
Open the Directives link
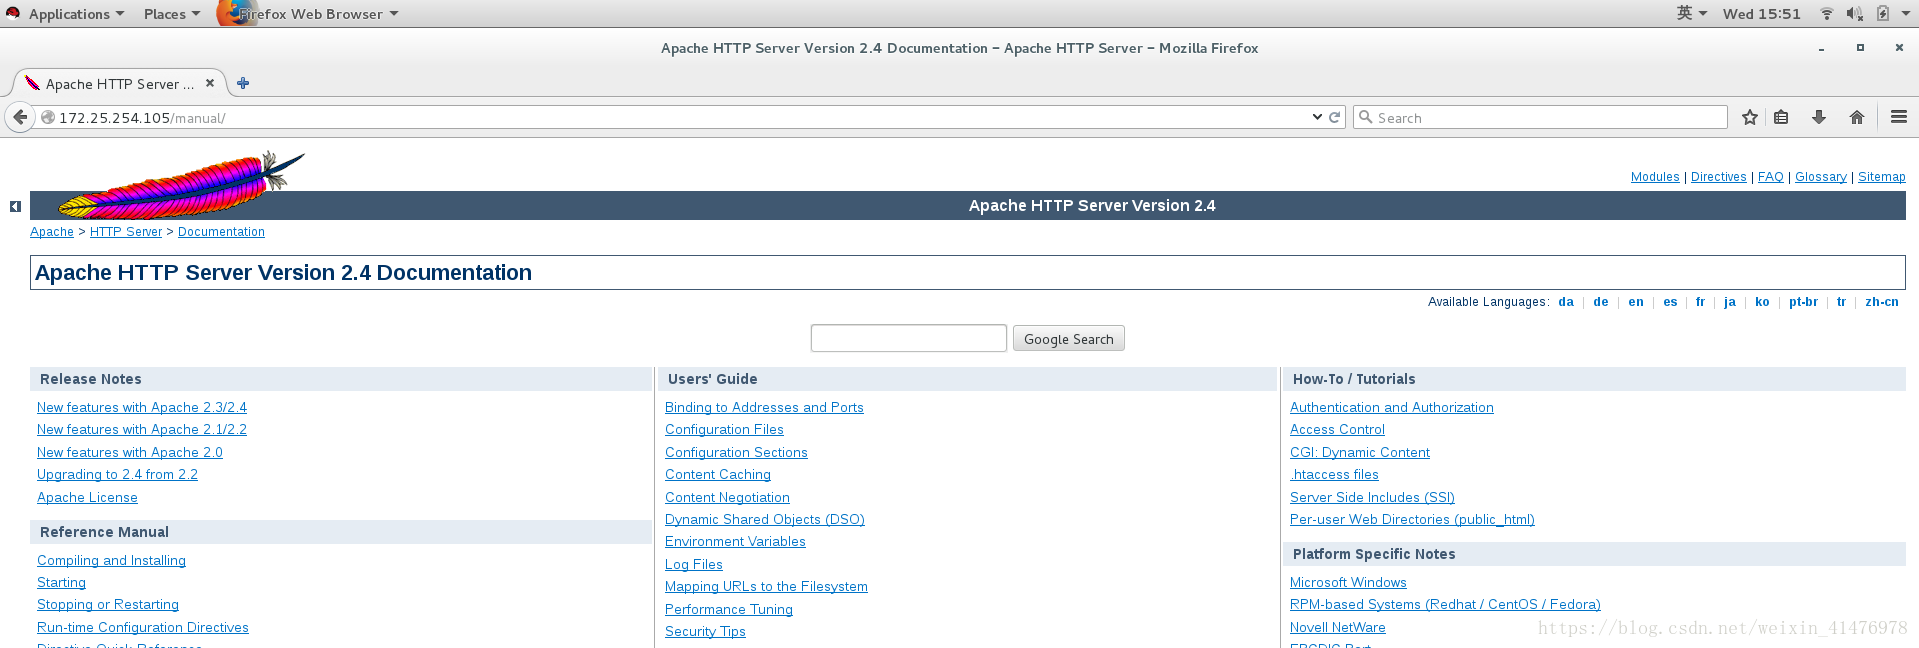1719,177
